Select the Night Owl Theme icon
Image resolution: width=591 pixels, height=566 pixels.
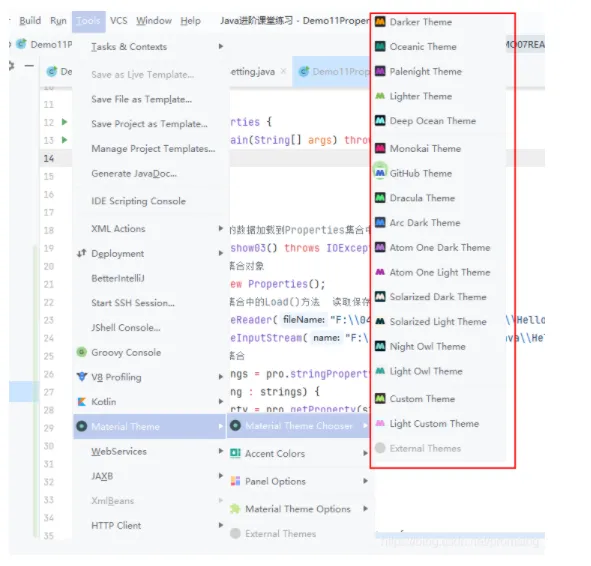pos(380,346)
